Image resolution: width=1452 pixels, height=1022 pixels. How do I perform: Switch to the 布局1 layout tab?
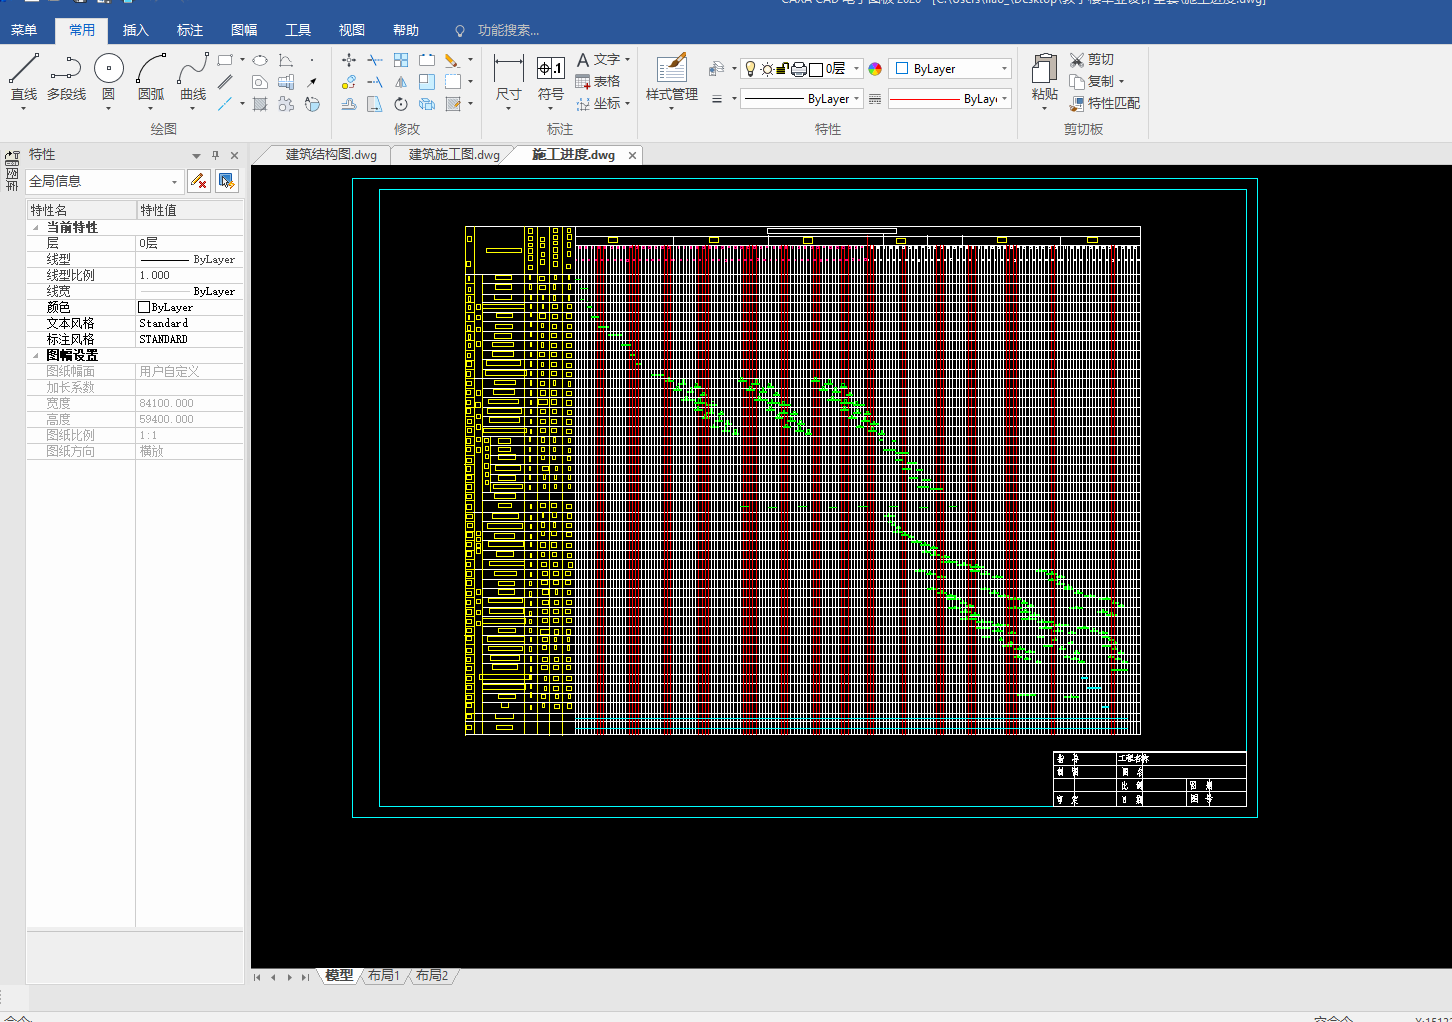pyautogui.click(x=383, y=976)
